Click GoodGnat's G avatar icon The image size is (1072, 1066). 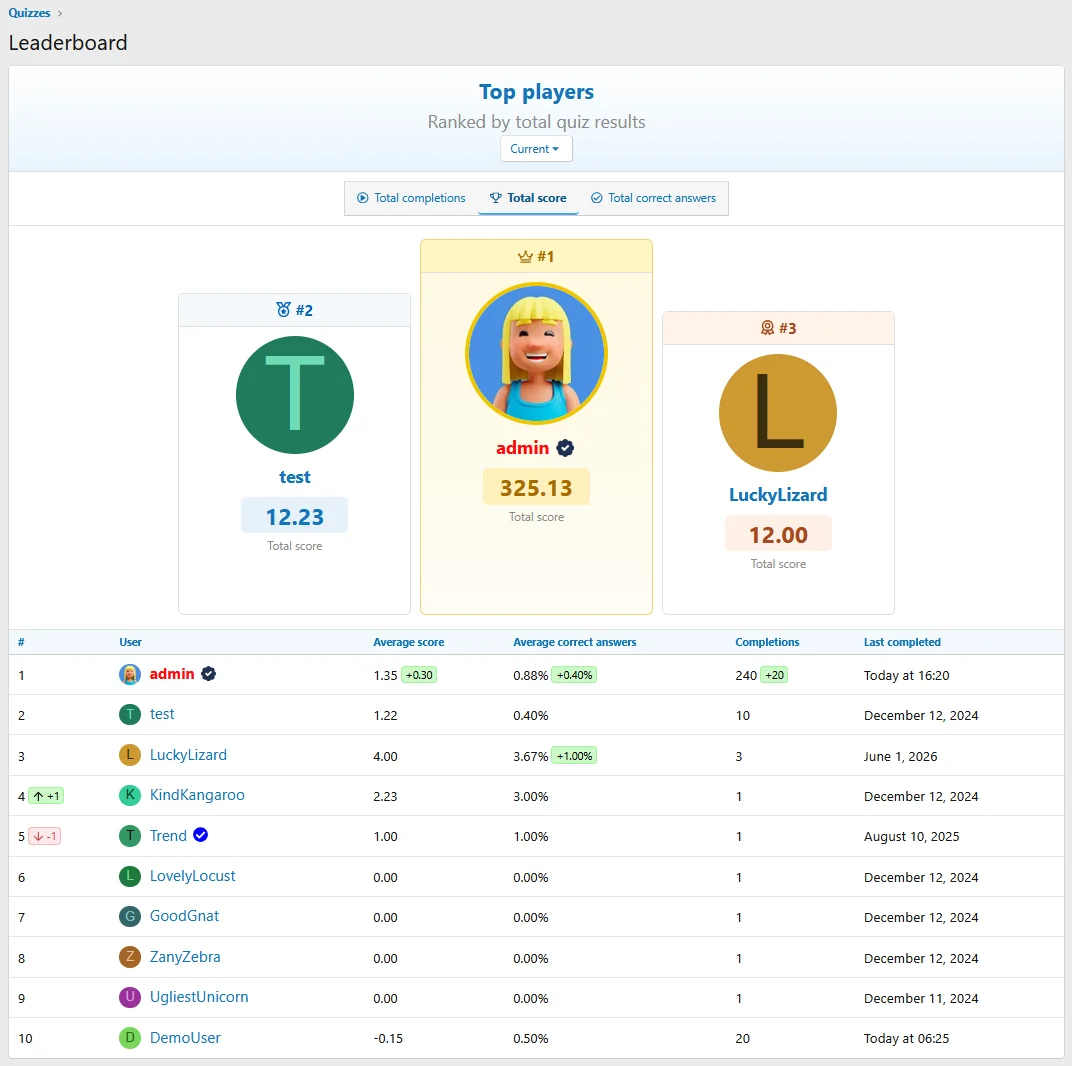pyautogui.click(x=130, y=916)
